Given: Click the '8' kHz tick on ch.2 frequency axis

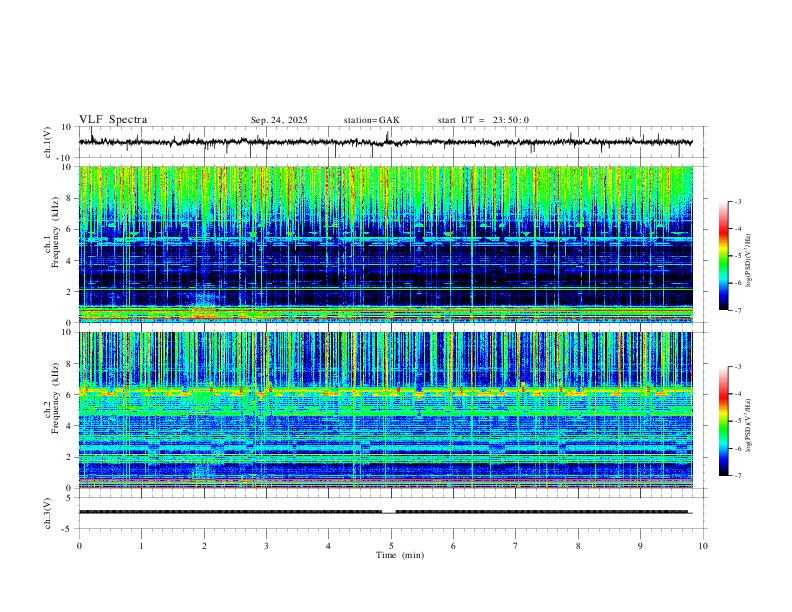Looking at the screenshot, I should 69,364.
